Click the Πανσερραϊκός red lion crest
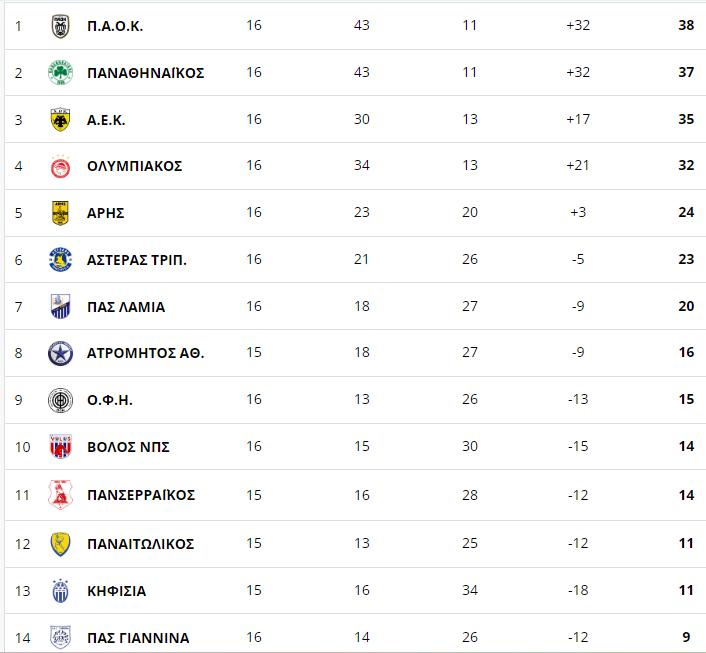 point(60,494)
